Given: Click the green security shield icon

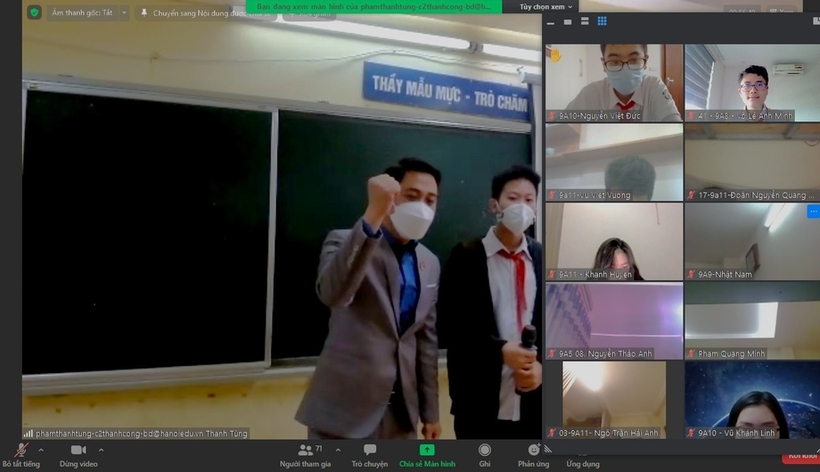Looking at the screenshot, I should click(34, 13).
